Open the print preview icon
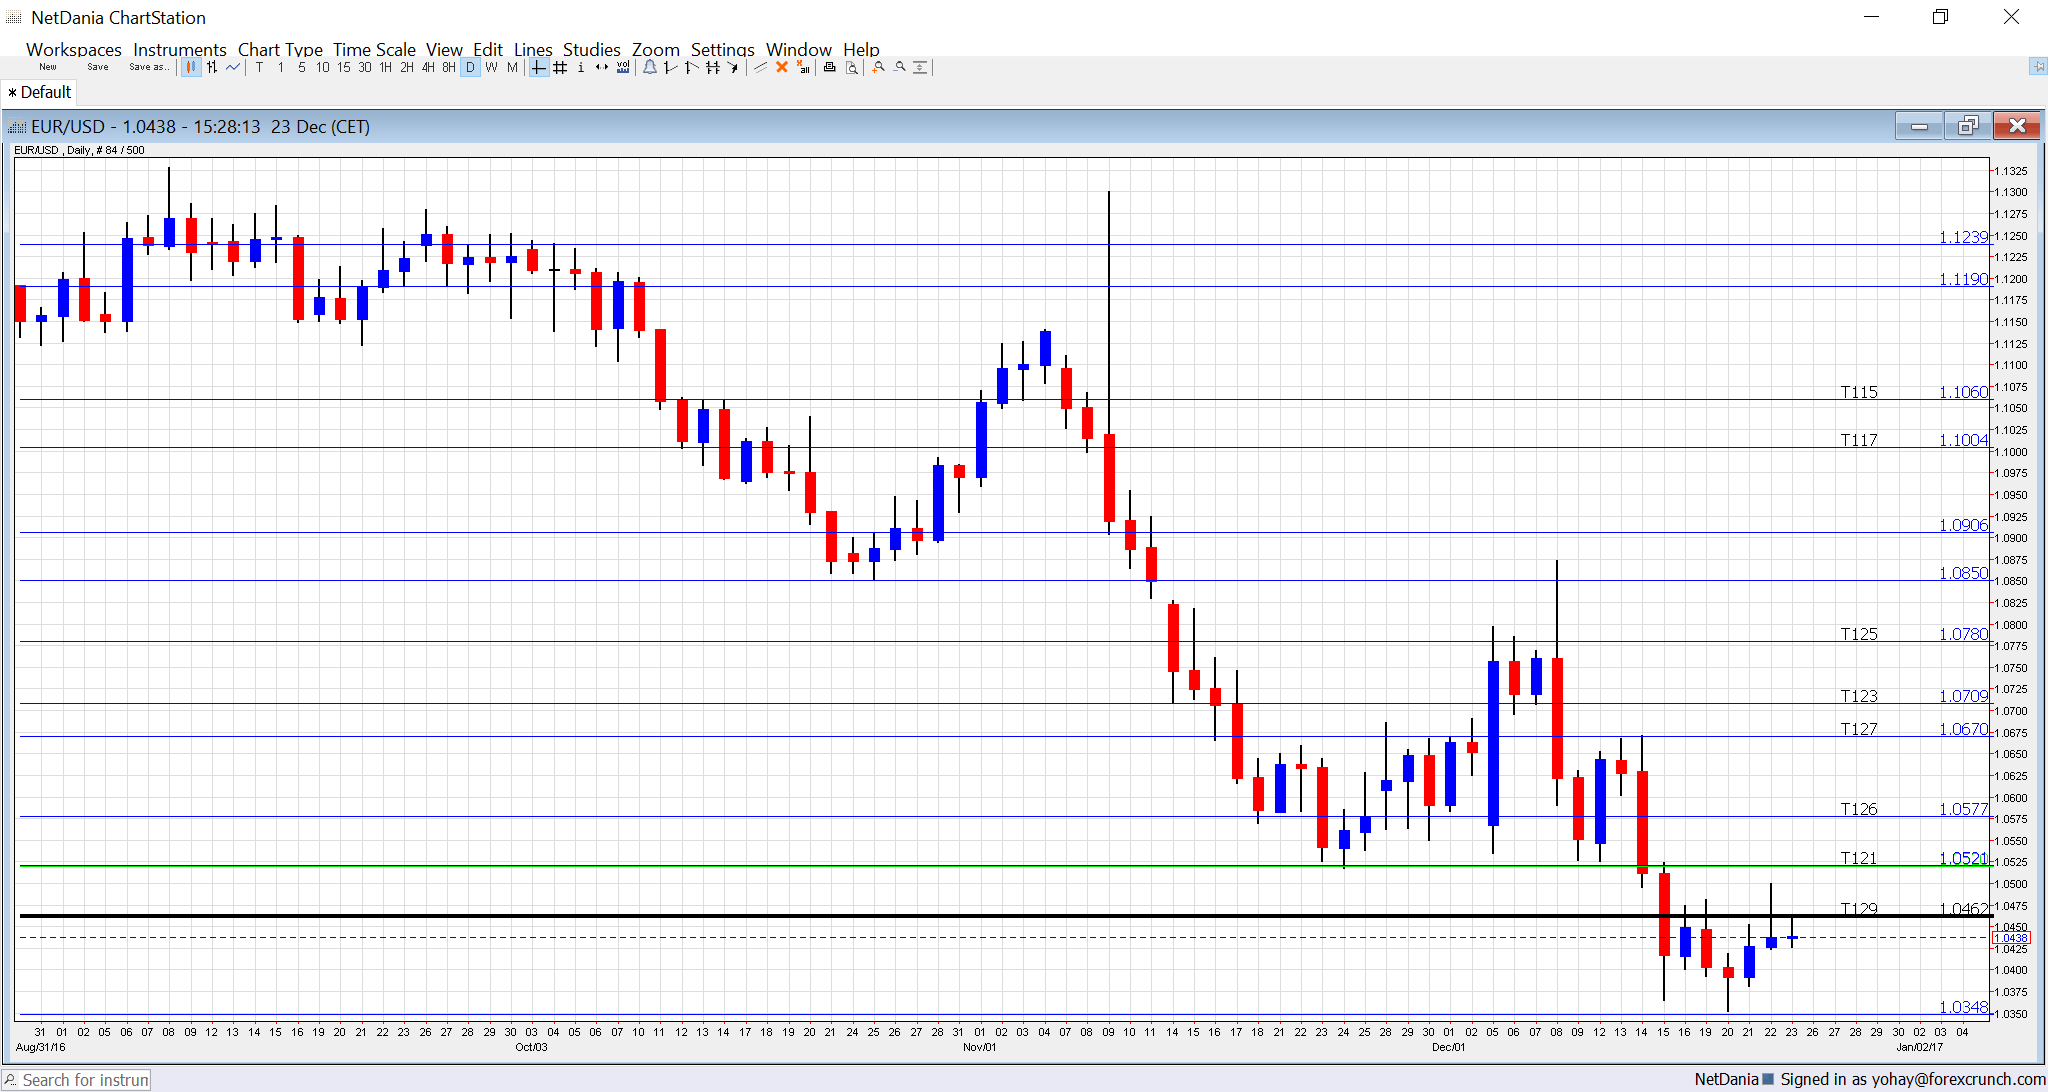This screenshot has height=1092, width=2048. coord(851,67)
